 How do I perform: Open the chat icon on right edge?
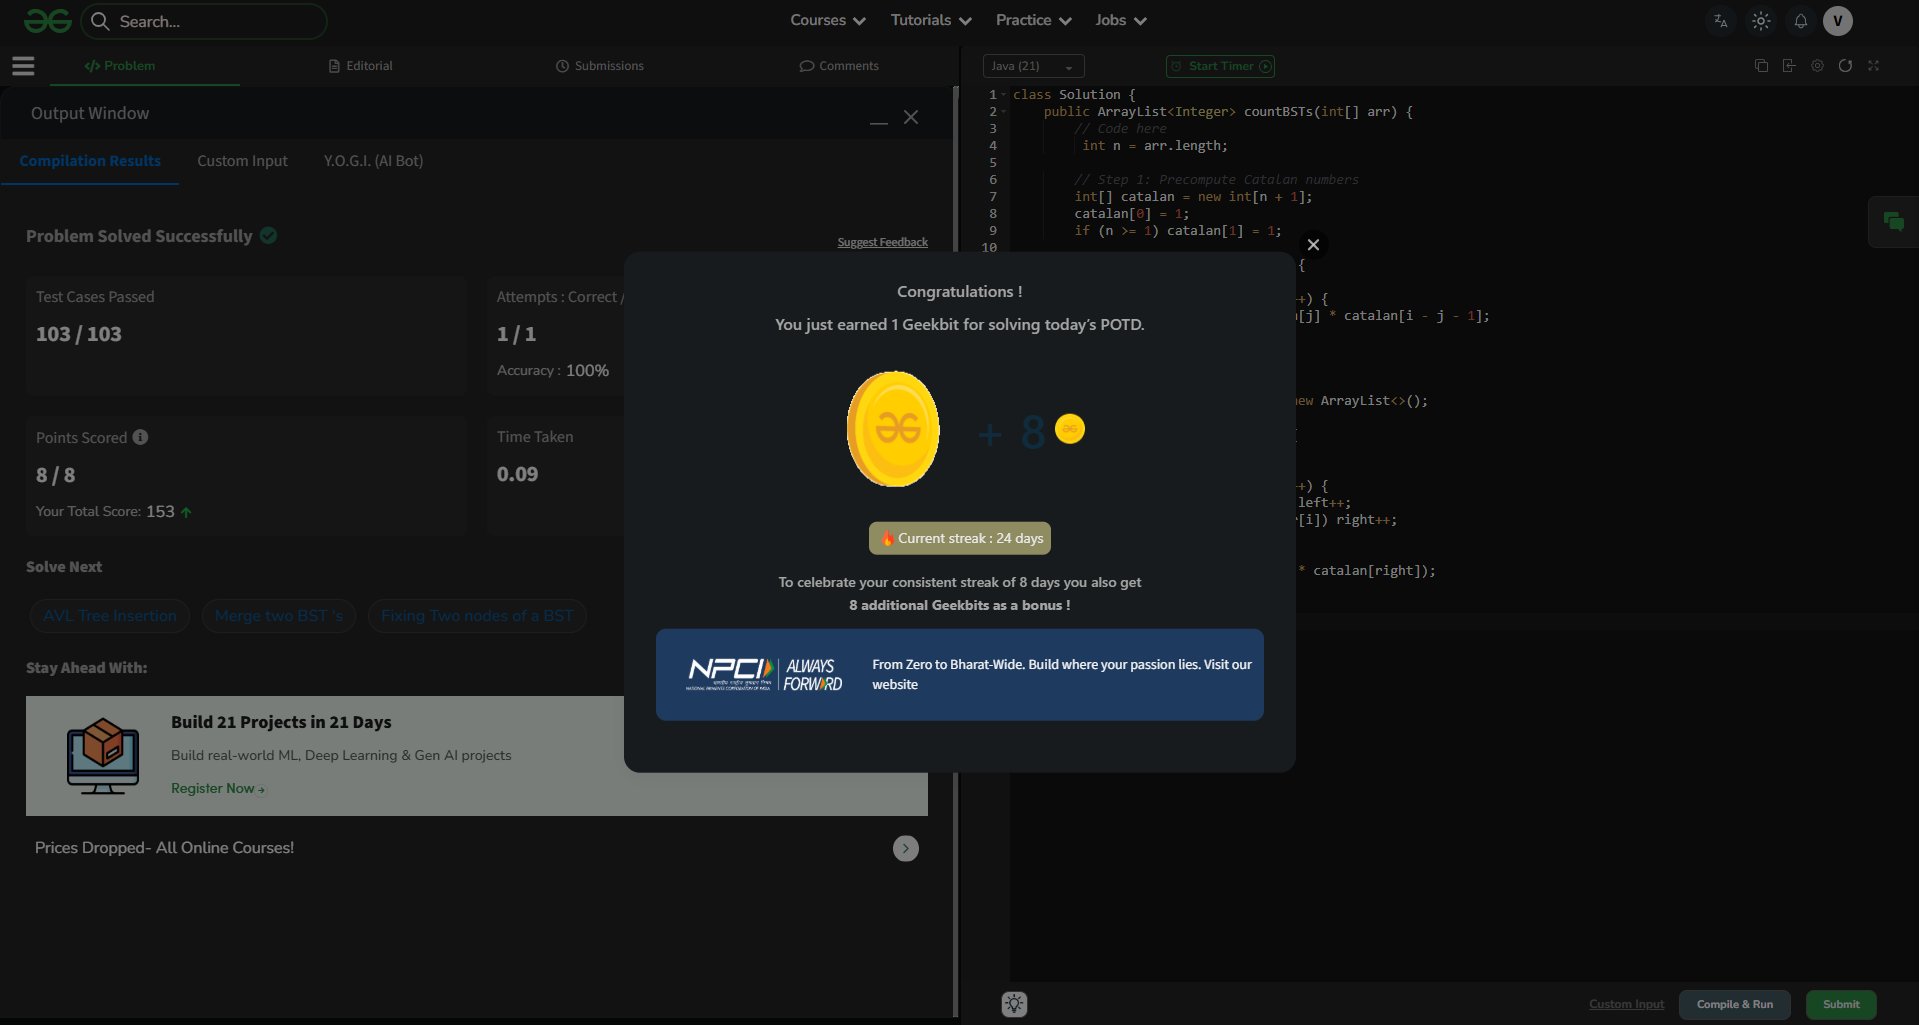1893,222
